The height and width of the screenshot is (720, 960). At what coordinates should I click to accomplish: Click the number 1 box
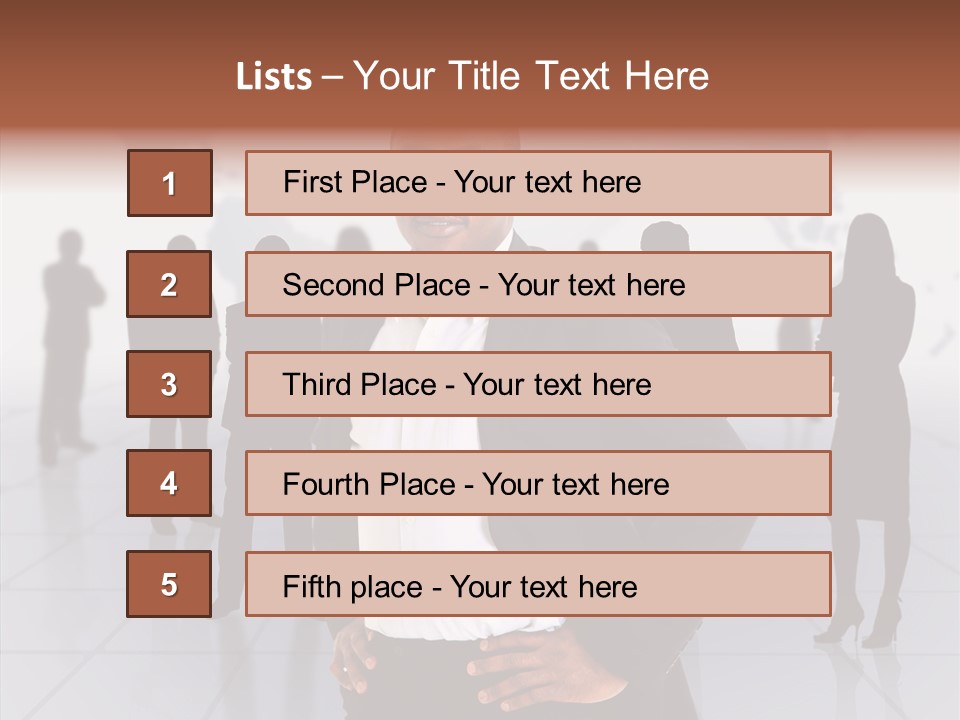[169, 183]
